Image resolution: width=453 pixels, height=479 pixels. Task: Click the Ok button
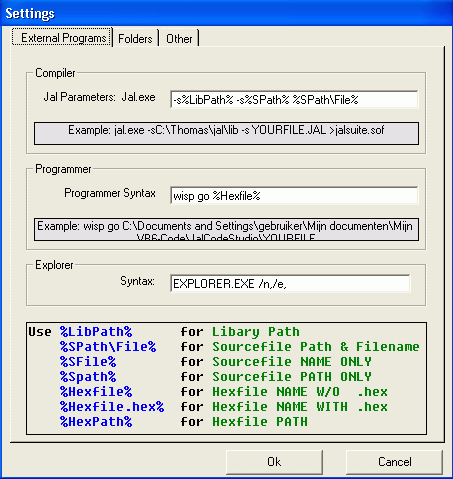(x=274, y=462)
